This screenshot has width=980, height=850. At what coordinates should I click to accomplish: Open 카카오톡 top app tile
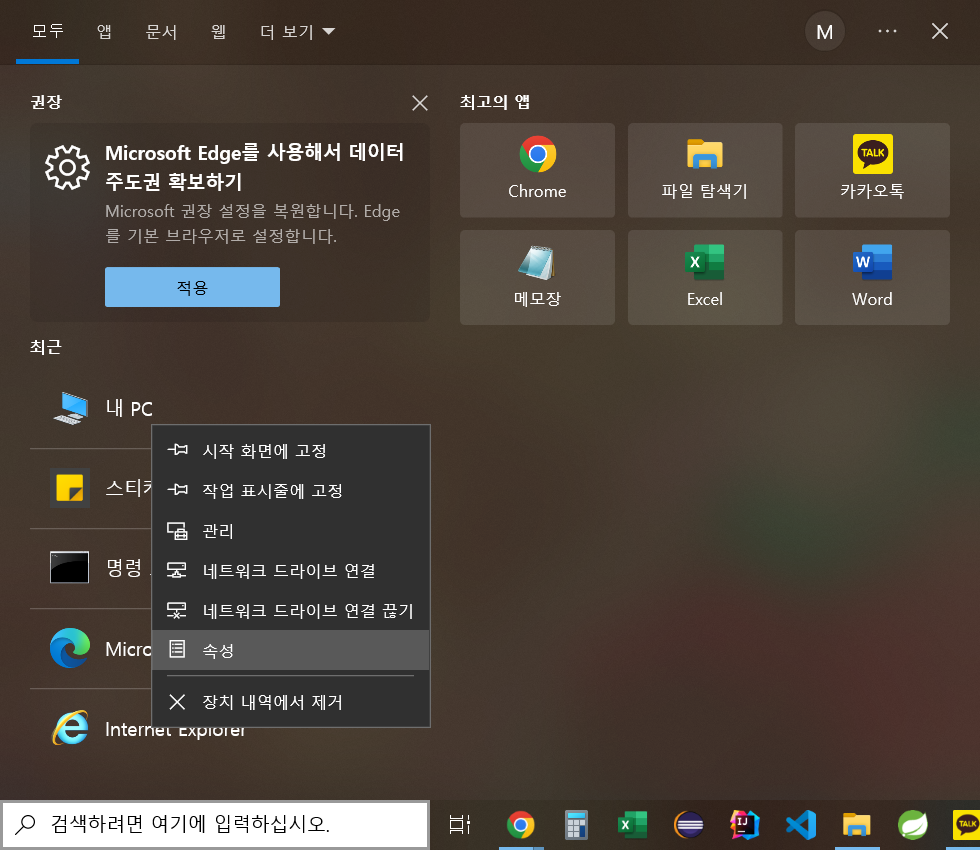click(x=872, y=170)
